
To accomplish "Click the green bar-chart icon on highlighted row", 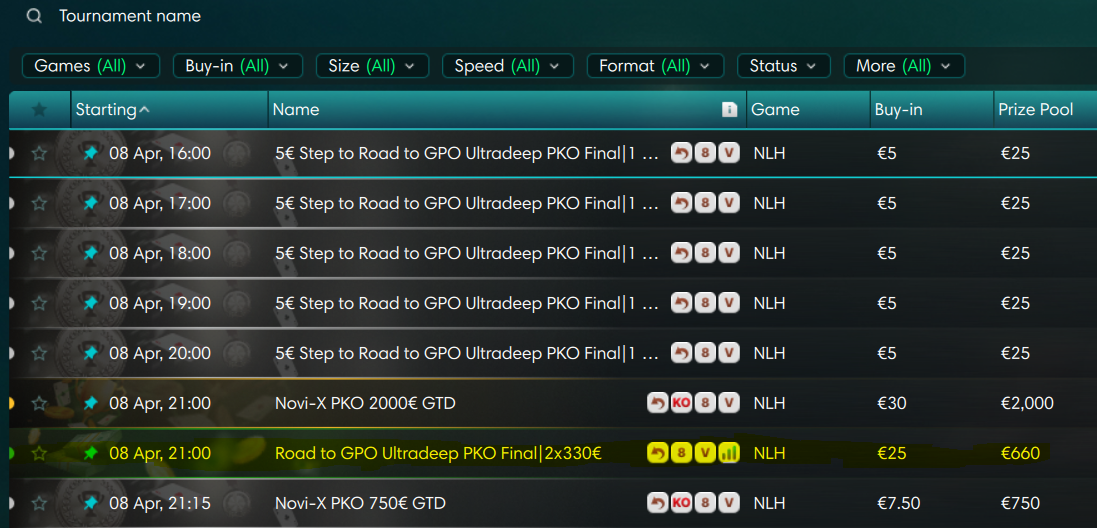I will [729, 453].
